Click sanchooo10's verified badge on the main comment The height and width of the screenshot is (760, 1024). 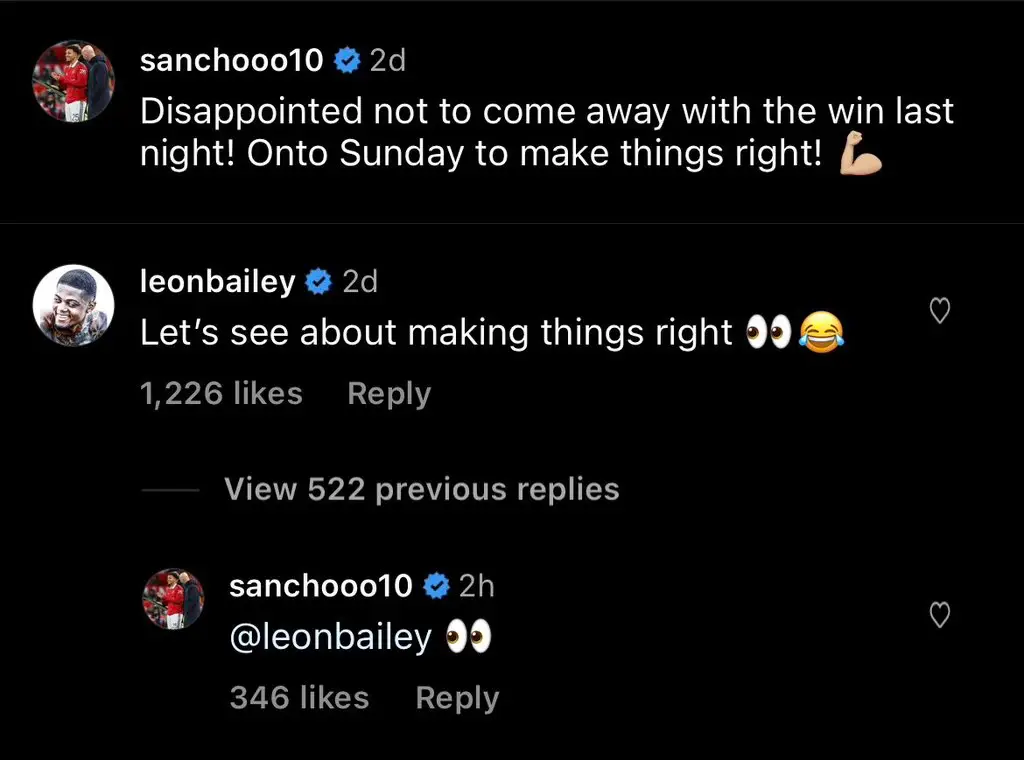tap(347, 60)
